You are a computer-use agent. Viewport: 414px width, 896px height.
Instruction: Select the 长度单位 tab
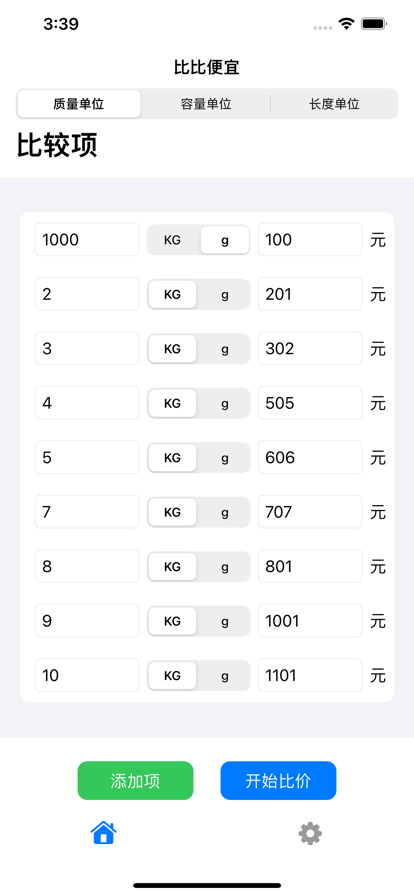click(x=334, y=104)
